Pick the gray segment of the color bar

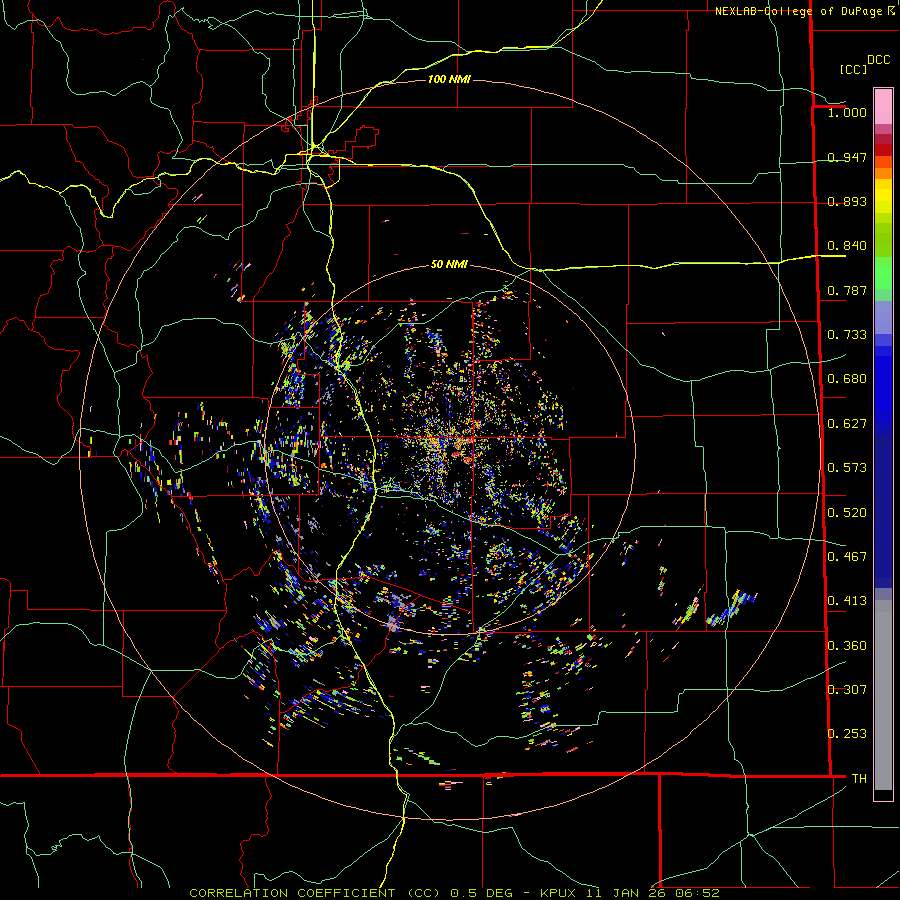pyautogui.click(x=883, y=695)
